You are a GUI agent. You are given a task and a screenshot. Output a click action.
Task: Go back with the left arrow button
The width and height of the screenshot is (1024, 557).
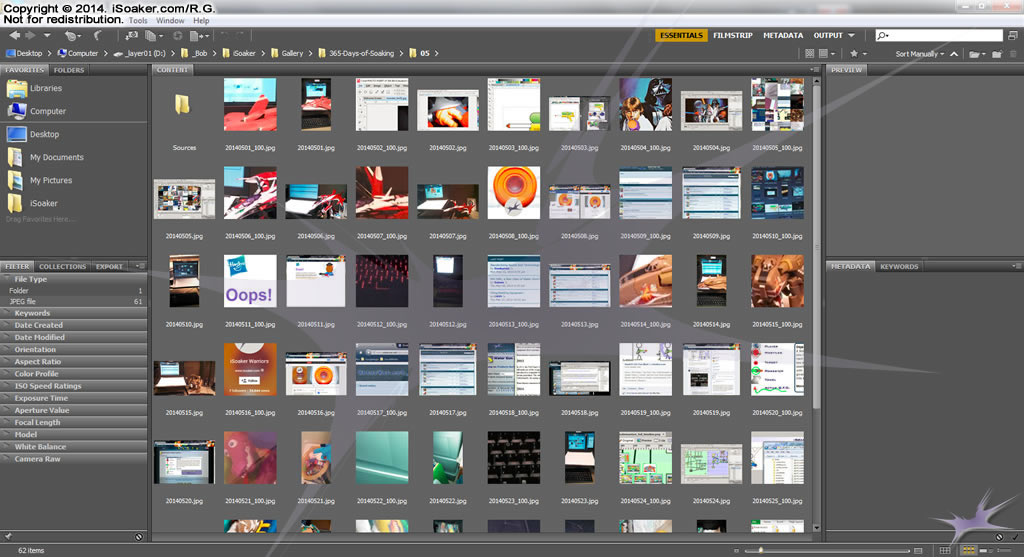[14, 35]
